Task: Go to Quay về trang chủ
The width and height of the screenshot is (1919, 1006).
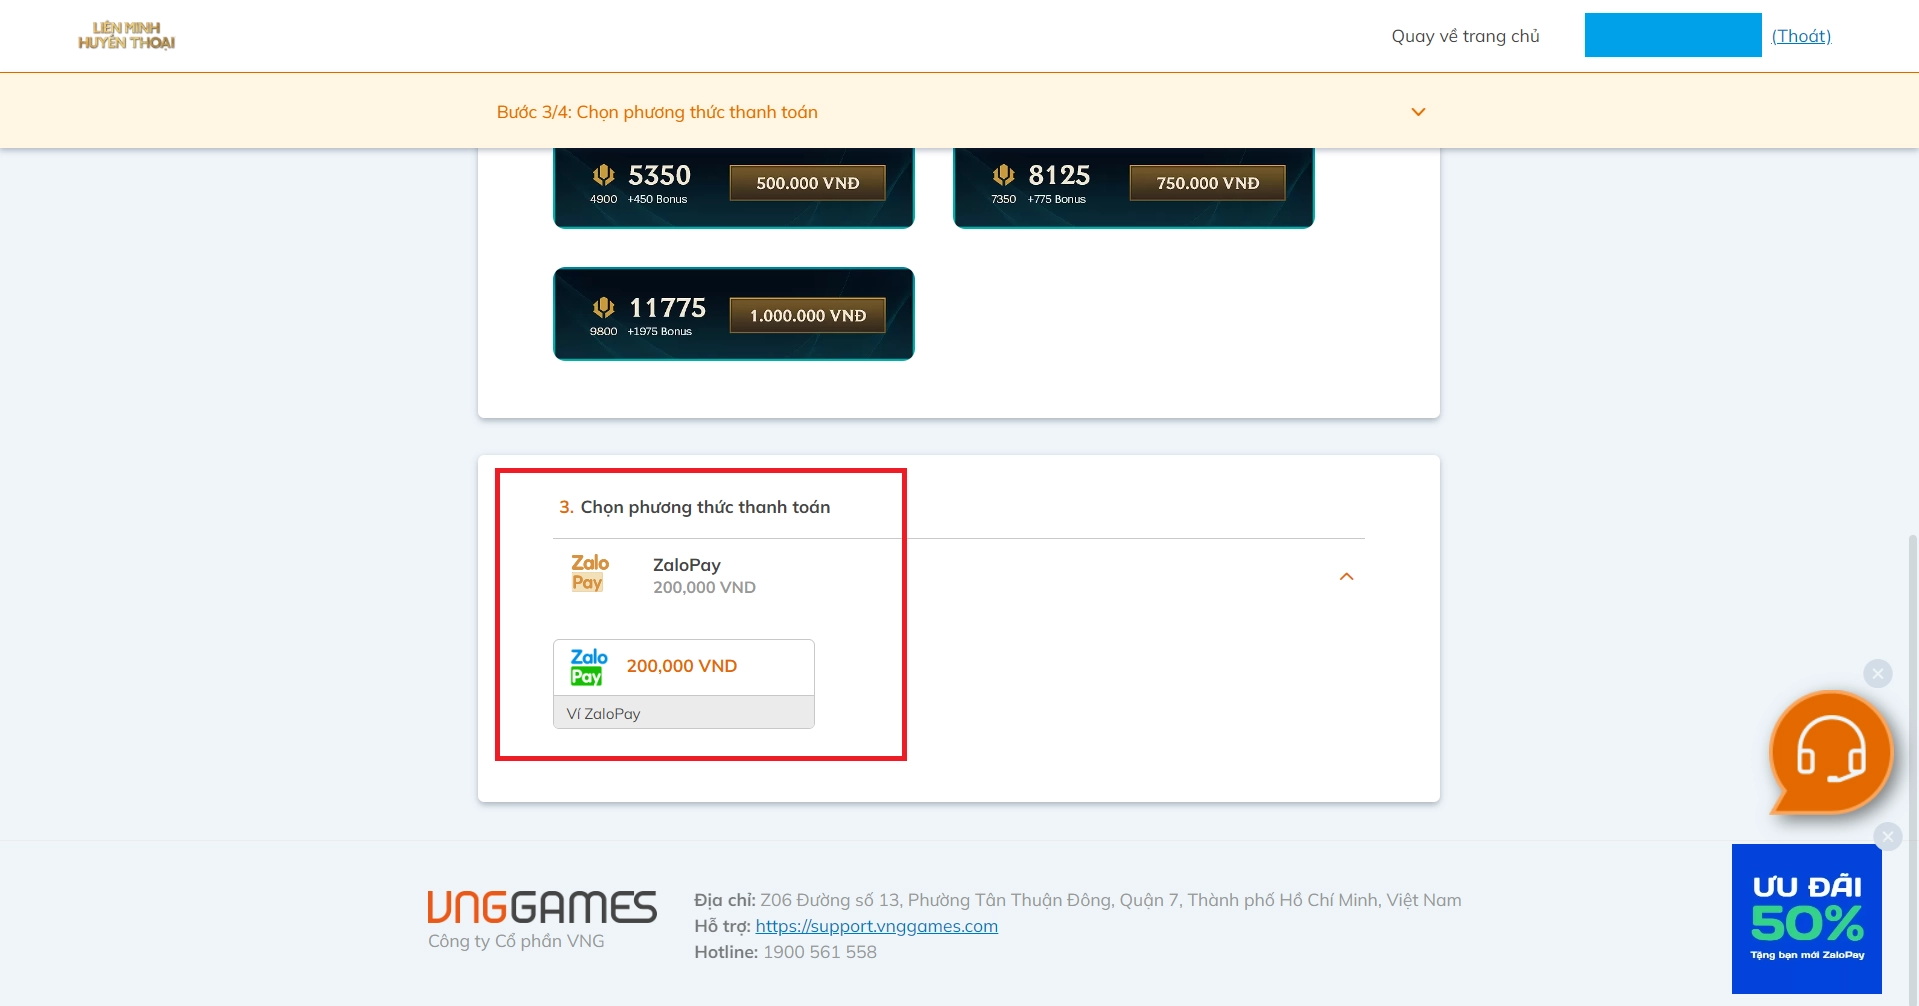Action: pyautogui.click(x=1465, y=36)
